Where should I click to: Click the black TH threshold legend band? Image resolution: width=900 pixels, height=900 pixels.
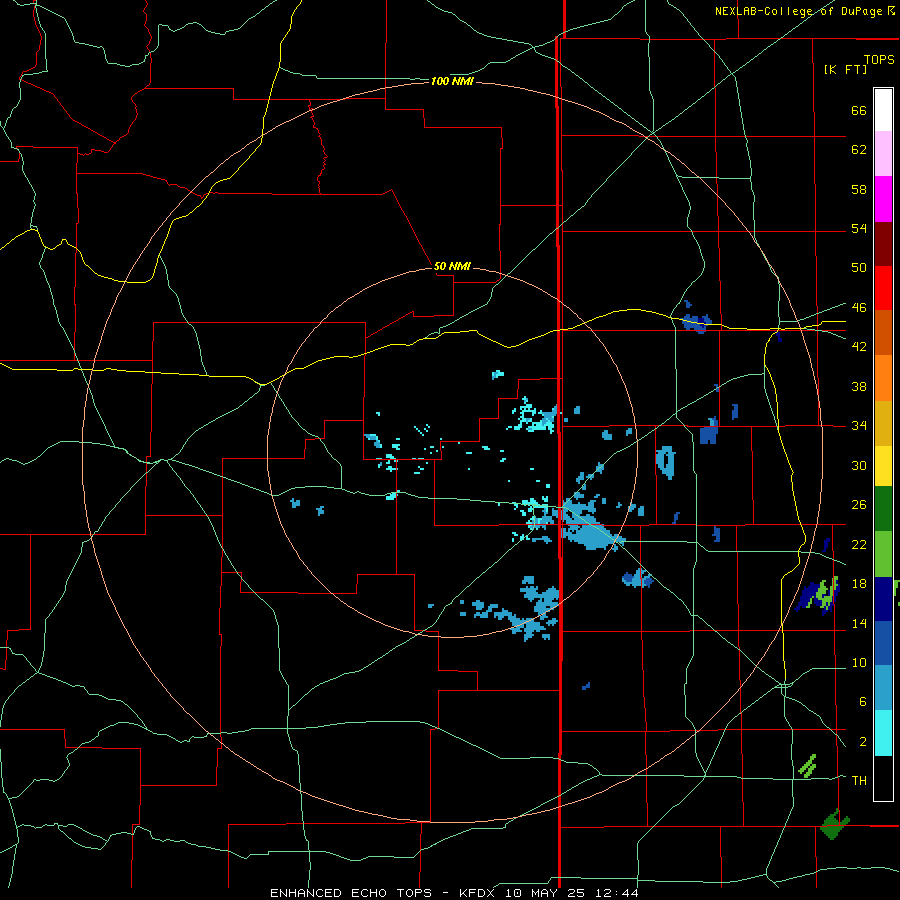click(883, 778)
